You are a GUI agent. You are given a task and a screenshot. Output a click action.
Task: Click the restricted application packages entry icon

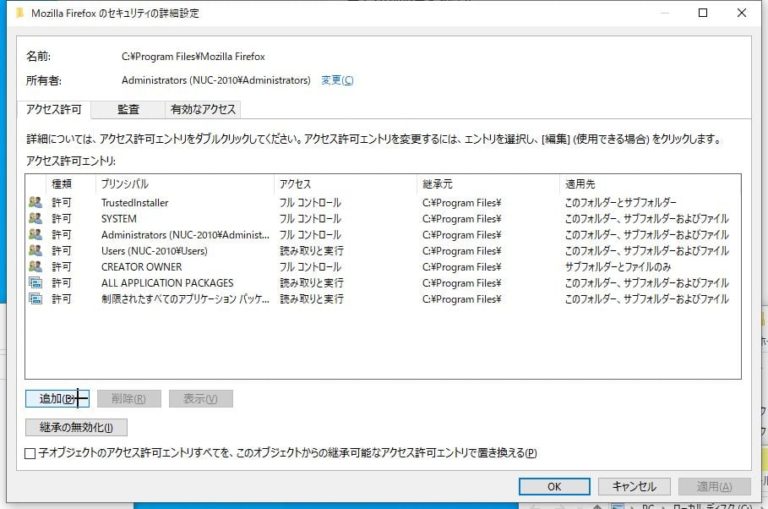pos(35,298)
